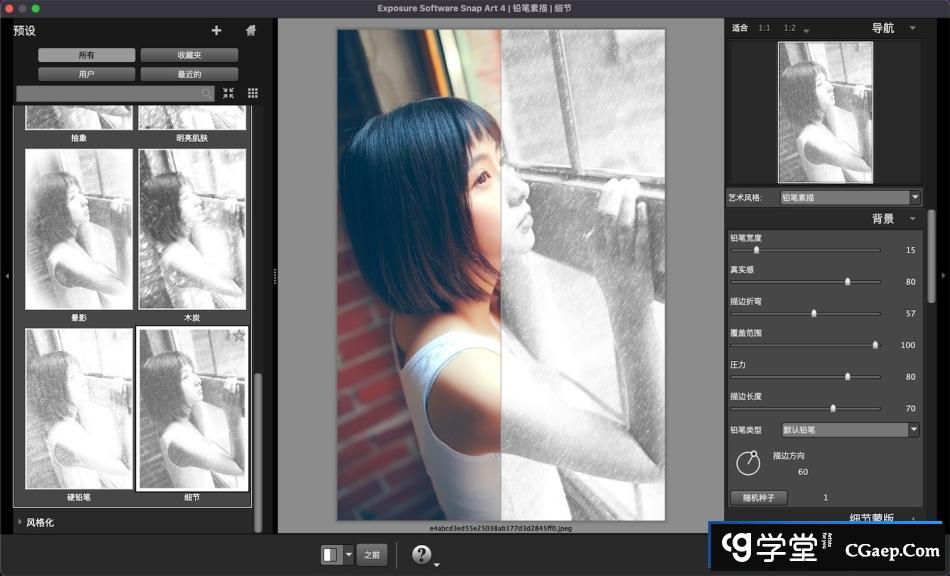
Task: Open the question mark help icon
Action: coord(421,555)
